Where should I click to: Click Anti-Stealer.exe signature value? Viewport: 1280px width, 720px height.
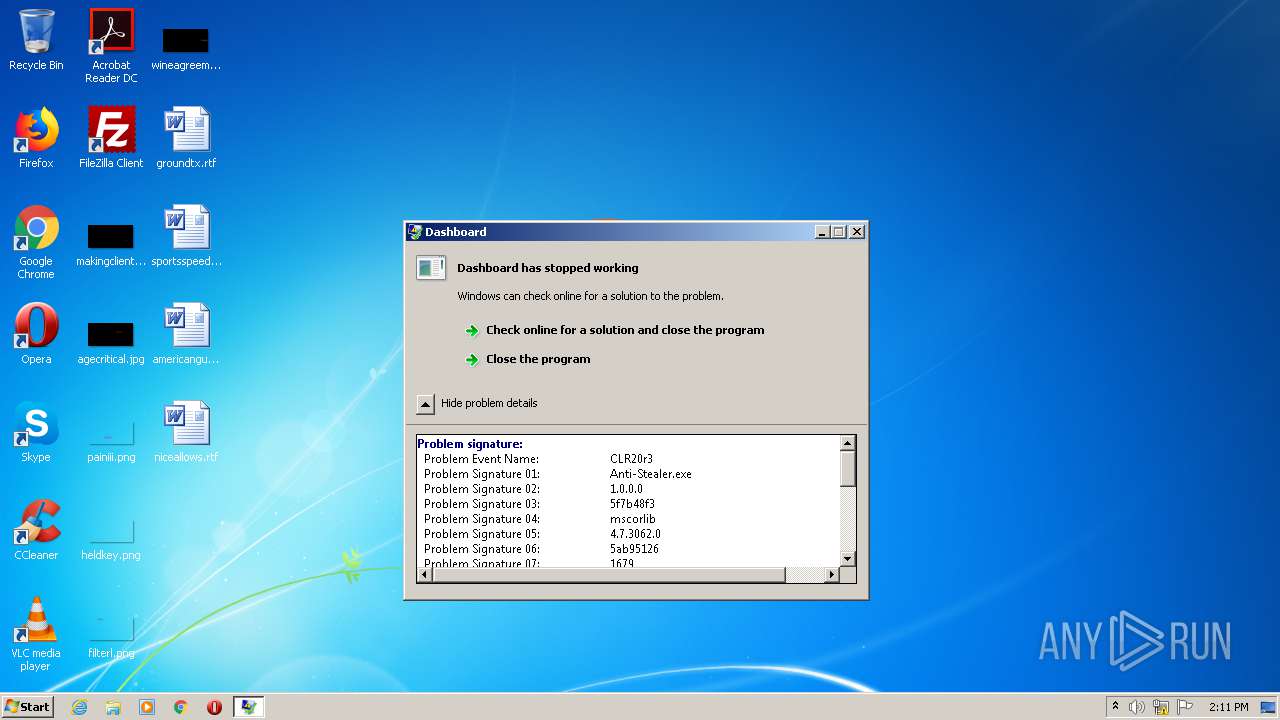651,474
